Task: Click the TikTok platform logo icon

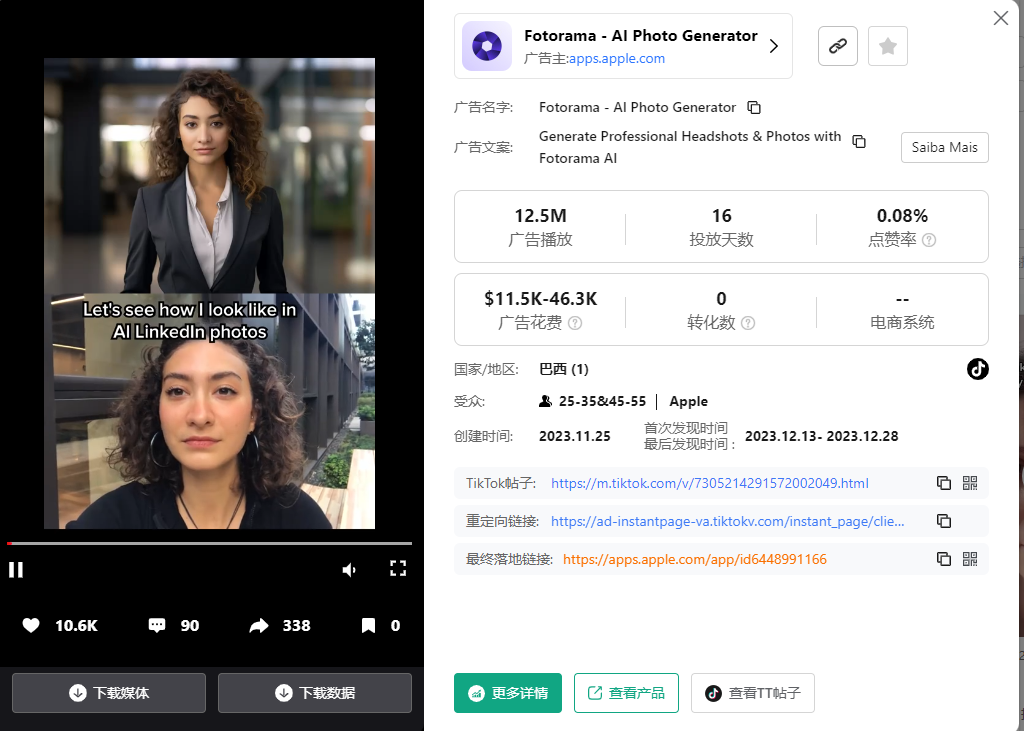Action: tap(977, 369)
